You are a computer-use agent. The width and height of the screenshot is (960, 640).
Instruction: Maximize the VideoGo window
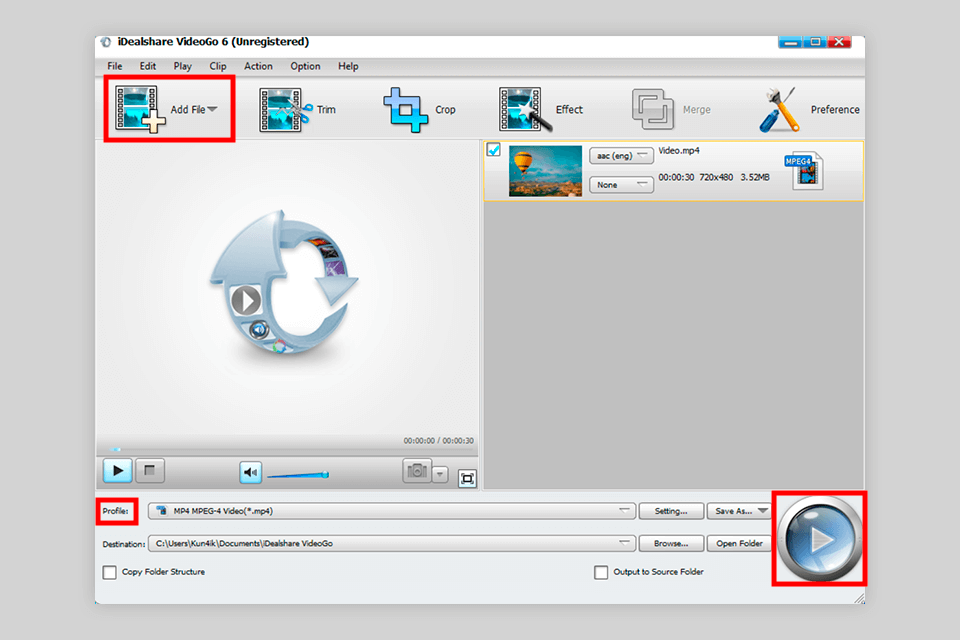pos(815,42)
